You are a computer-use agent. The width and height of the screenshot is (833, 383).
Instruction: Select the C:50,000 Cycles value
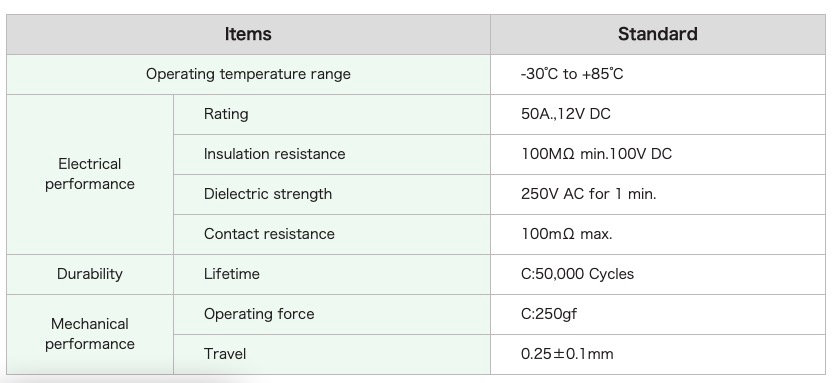coord(577,274)
